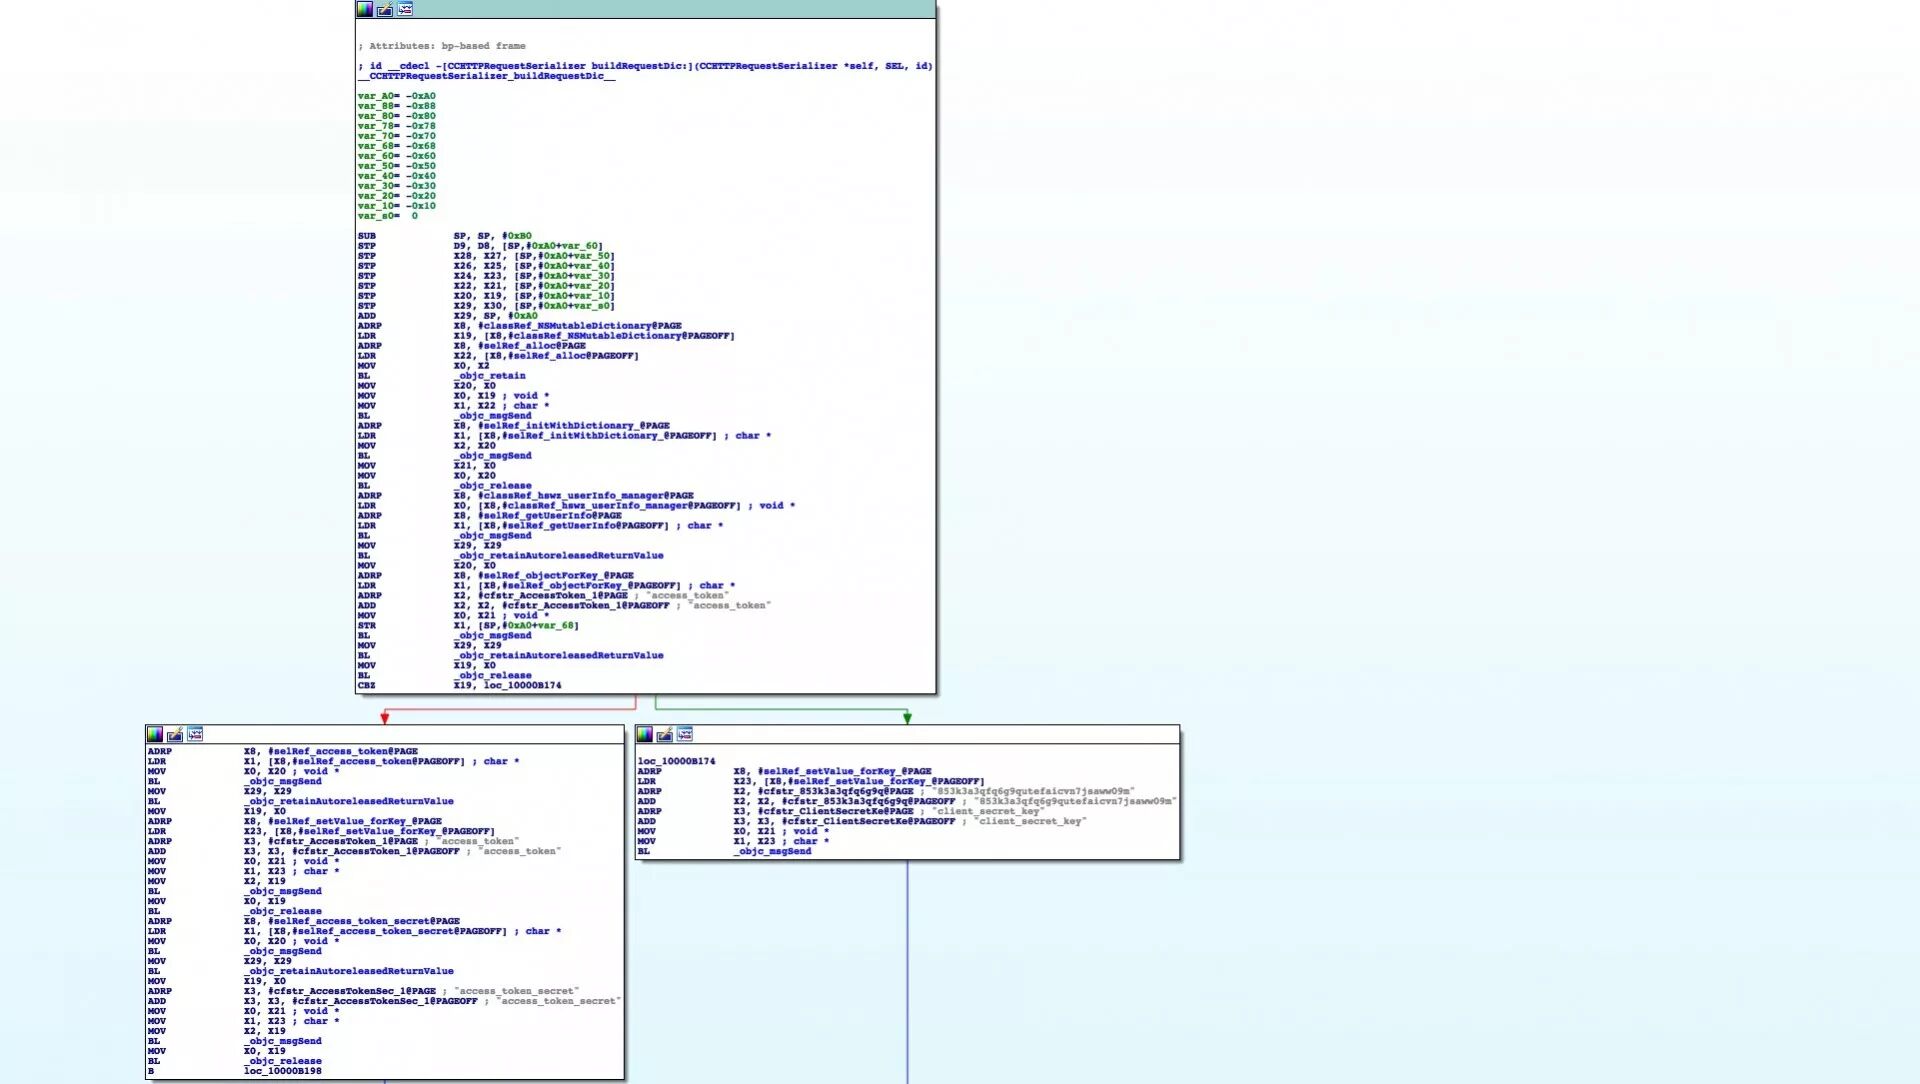Click pencil icon on loc_10000B174 node
This screenshot has width=1920, height=1084.
(665, 734)
